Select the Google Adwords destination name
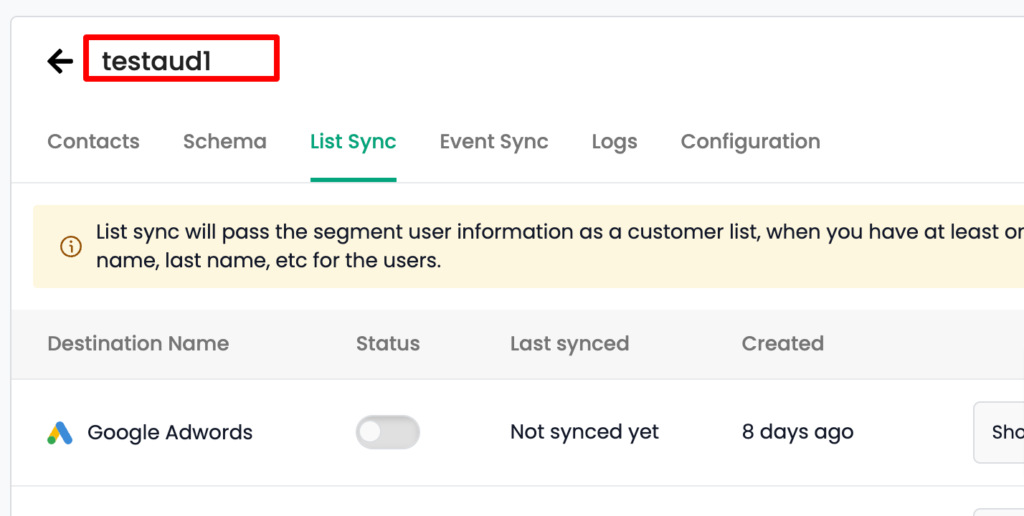This screenshot has height=516, width=1024. 170,433
